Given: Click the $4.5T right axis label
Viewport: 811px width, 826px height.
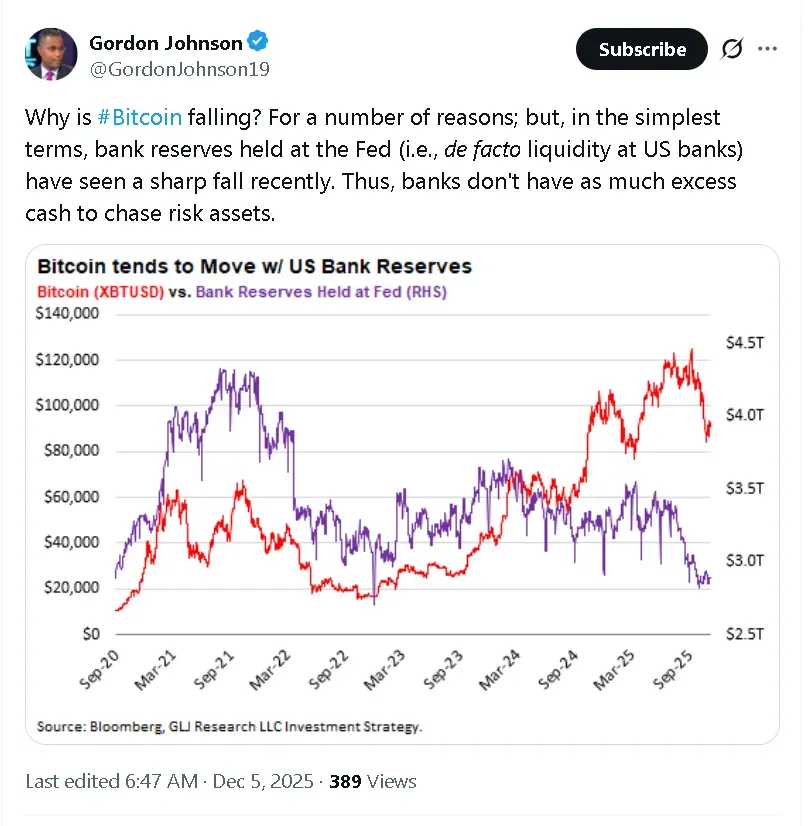Looking at the screenshot, I should click(745, 341).
